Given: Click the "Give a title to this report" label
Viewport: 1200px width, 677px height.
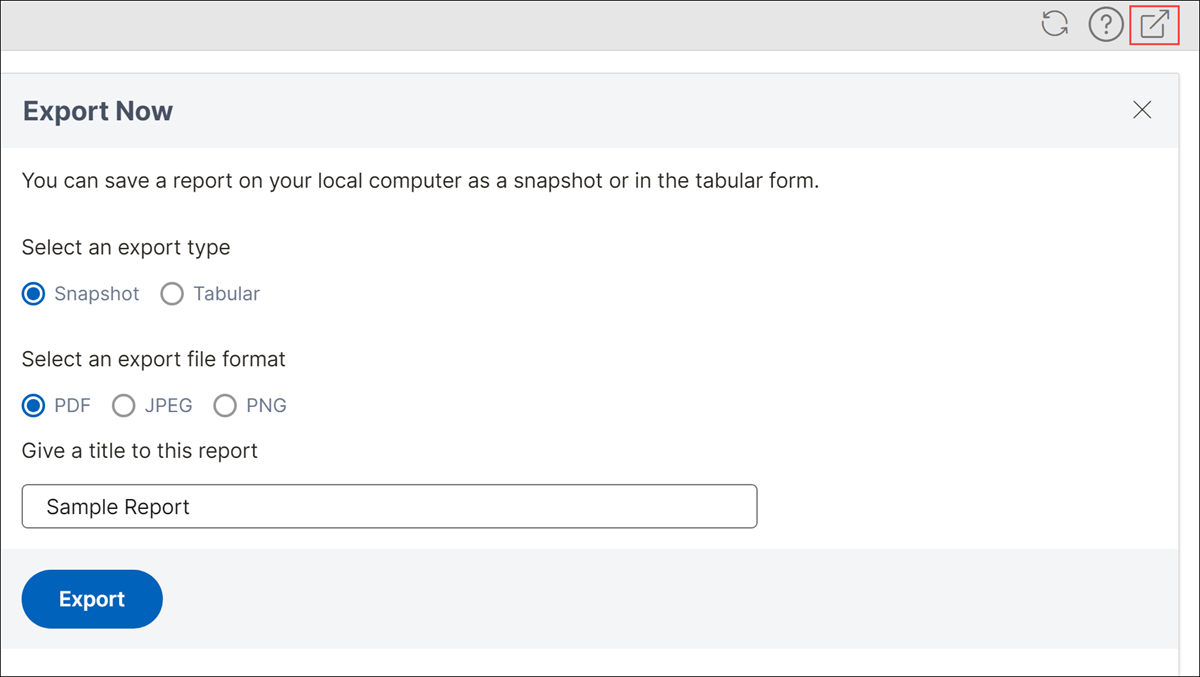Looking at the screenshot, I should (x=140, y=451).
